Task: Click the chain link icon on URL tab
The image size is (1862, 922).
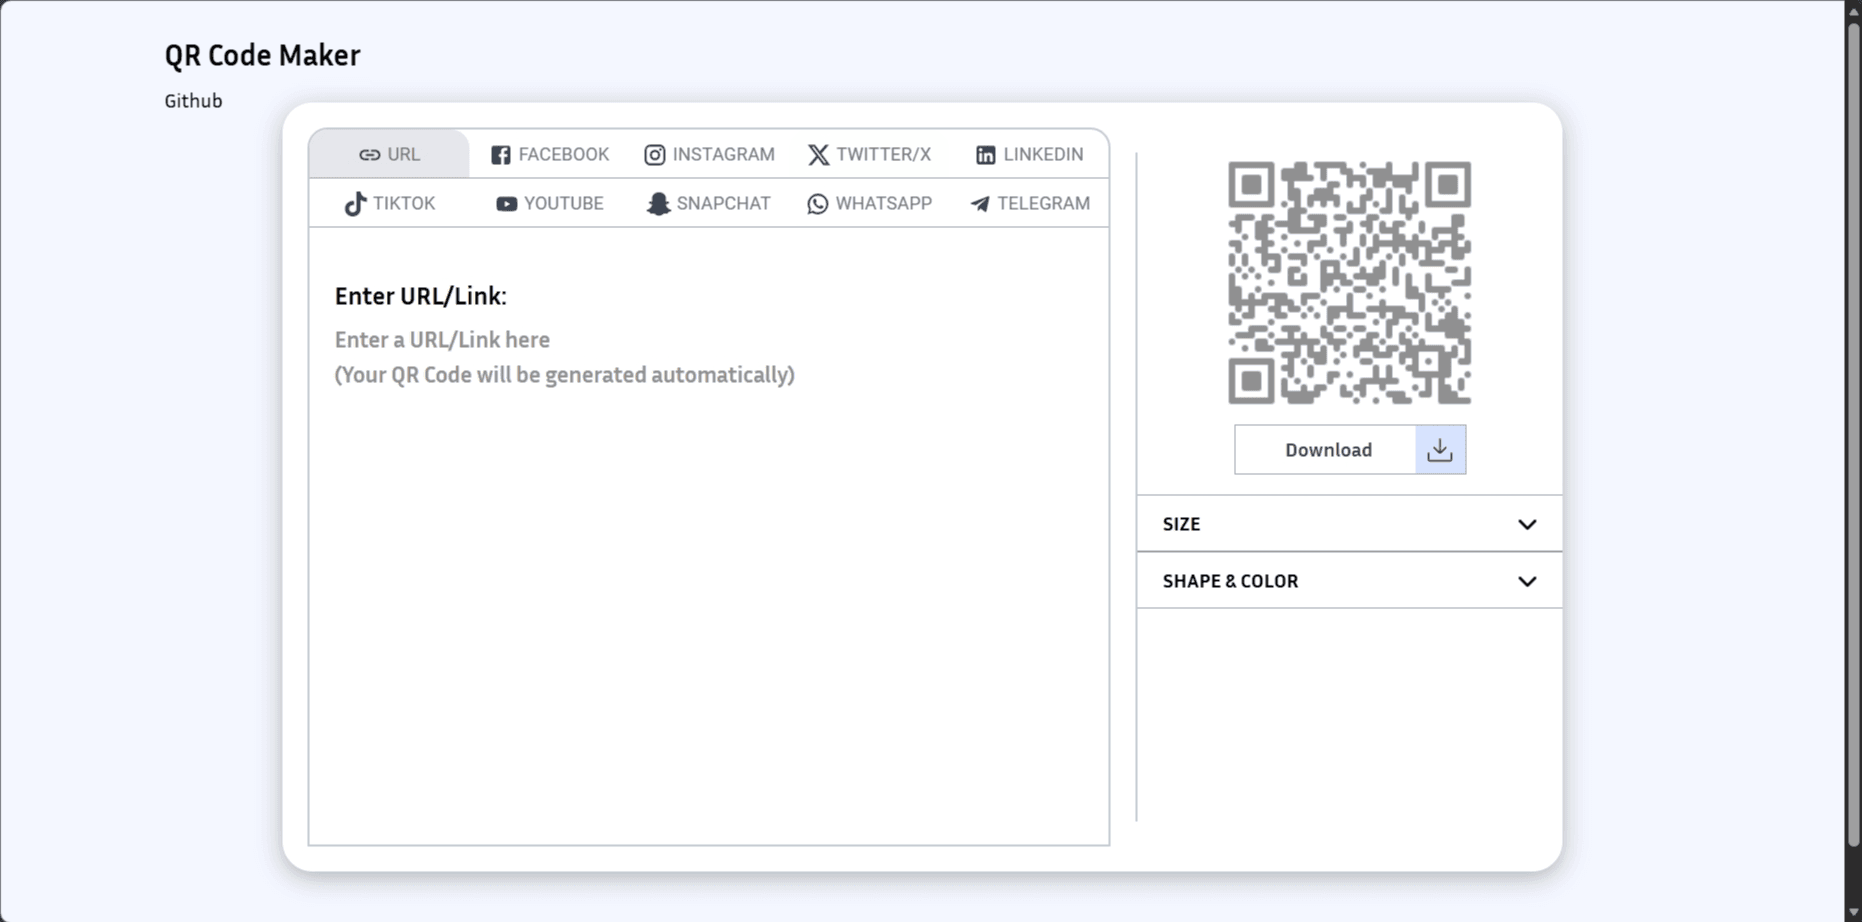Action: [368, 154]
